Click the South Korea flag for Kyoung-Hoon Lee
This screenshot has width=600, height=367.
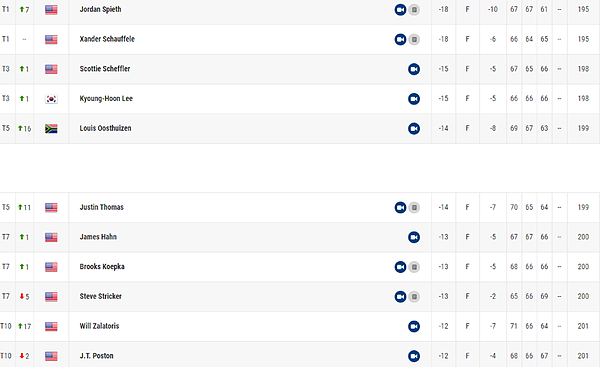coord(51,99)
